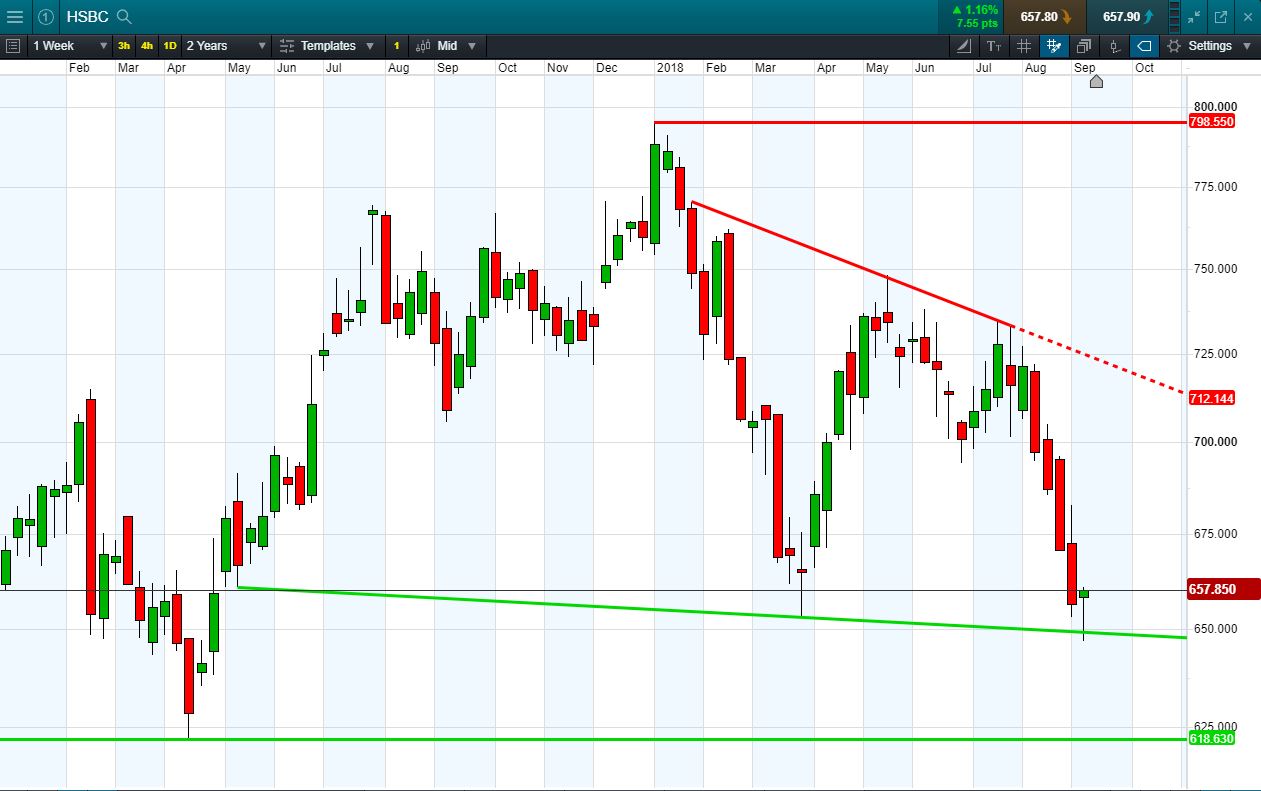Open the hamburger main menu
Viewport: 1261px width, 791px height.
[x=15, y=16]
